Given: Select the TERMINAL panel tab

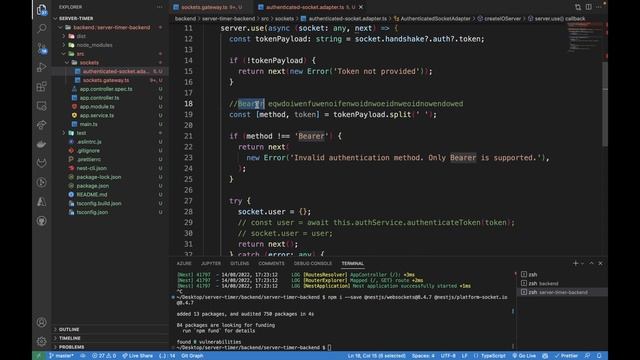Looking at the screenshot, I should pyautogui.click(x=353, y=264).
